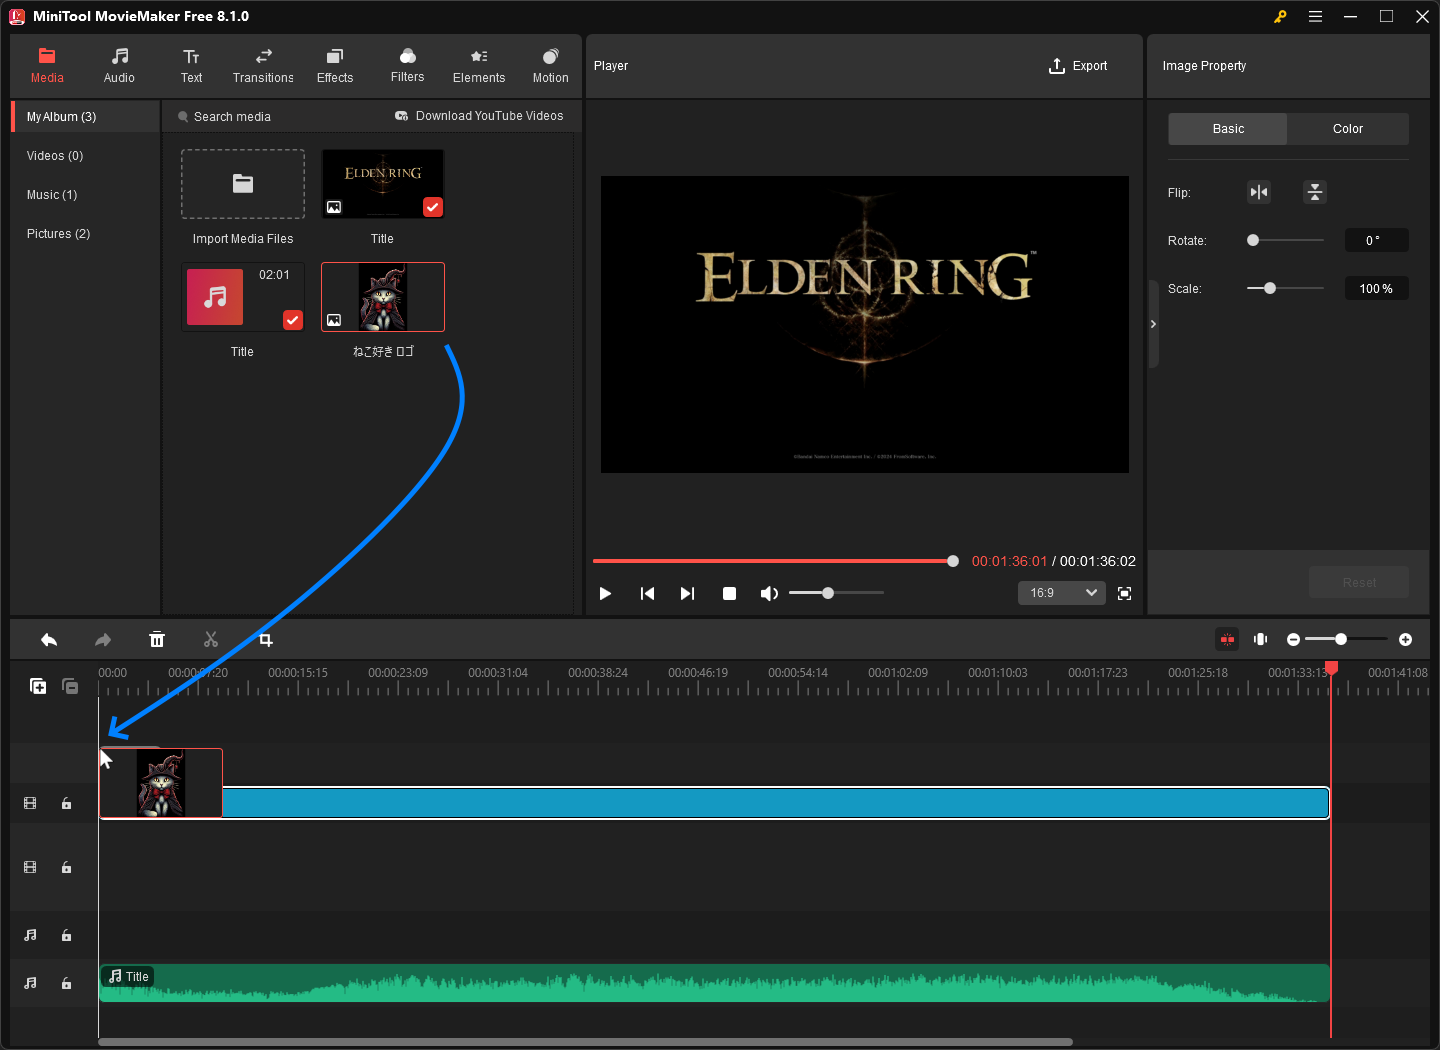1440x1050 pixels.
Task: Enter full screen preview
Action: point(1124,593)
